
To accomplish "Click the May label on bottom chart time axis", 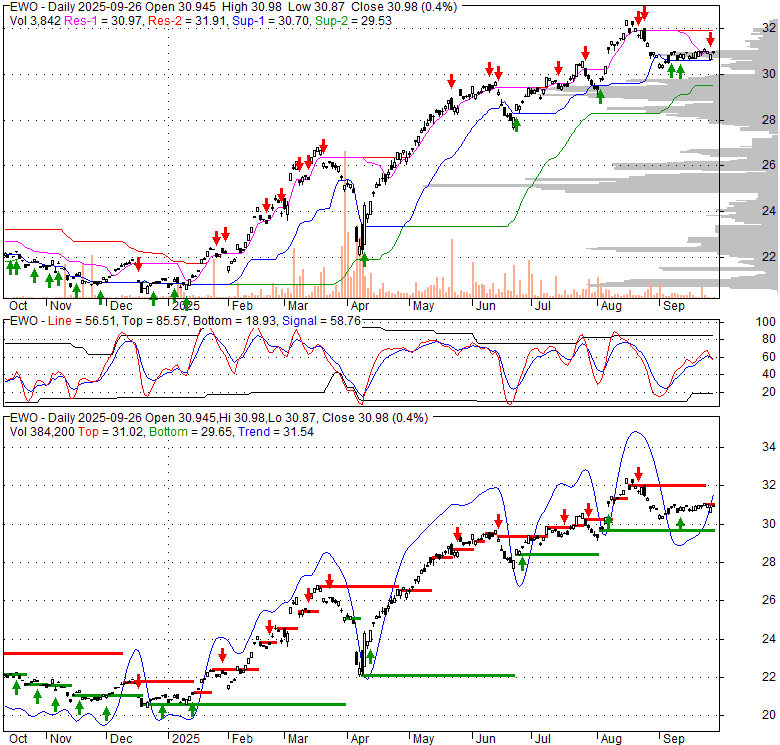I will tap(423, 739).
